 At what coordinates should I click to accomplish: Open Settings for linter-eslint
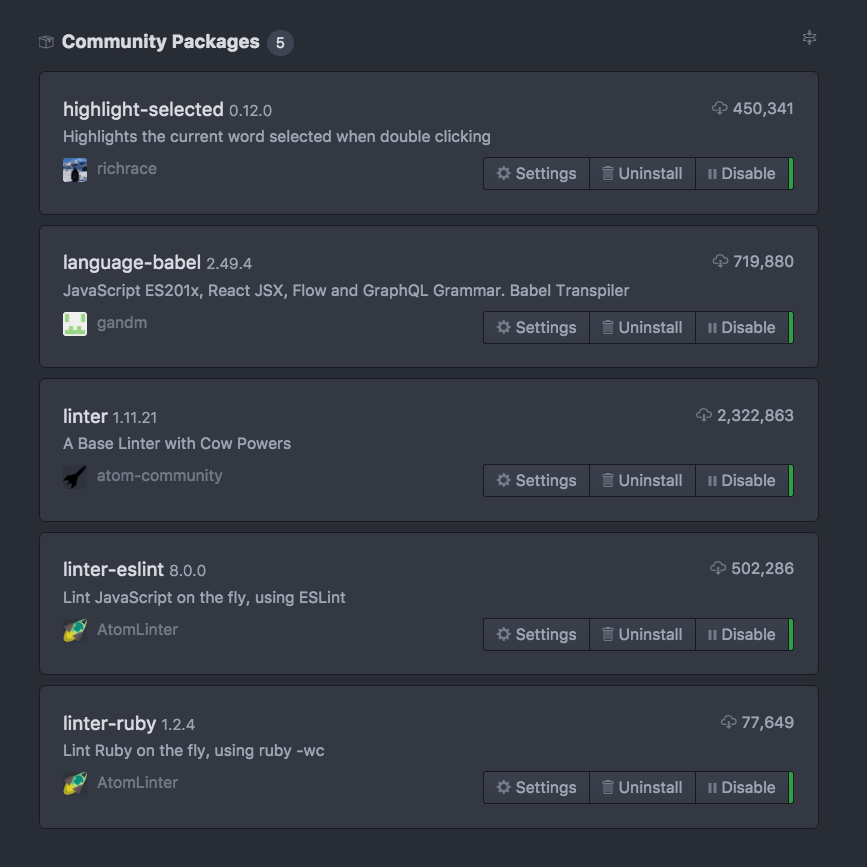(x=536, y=634)
